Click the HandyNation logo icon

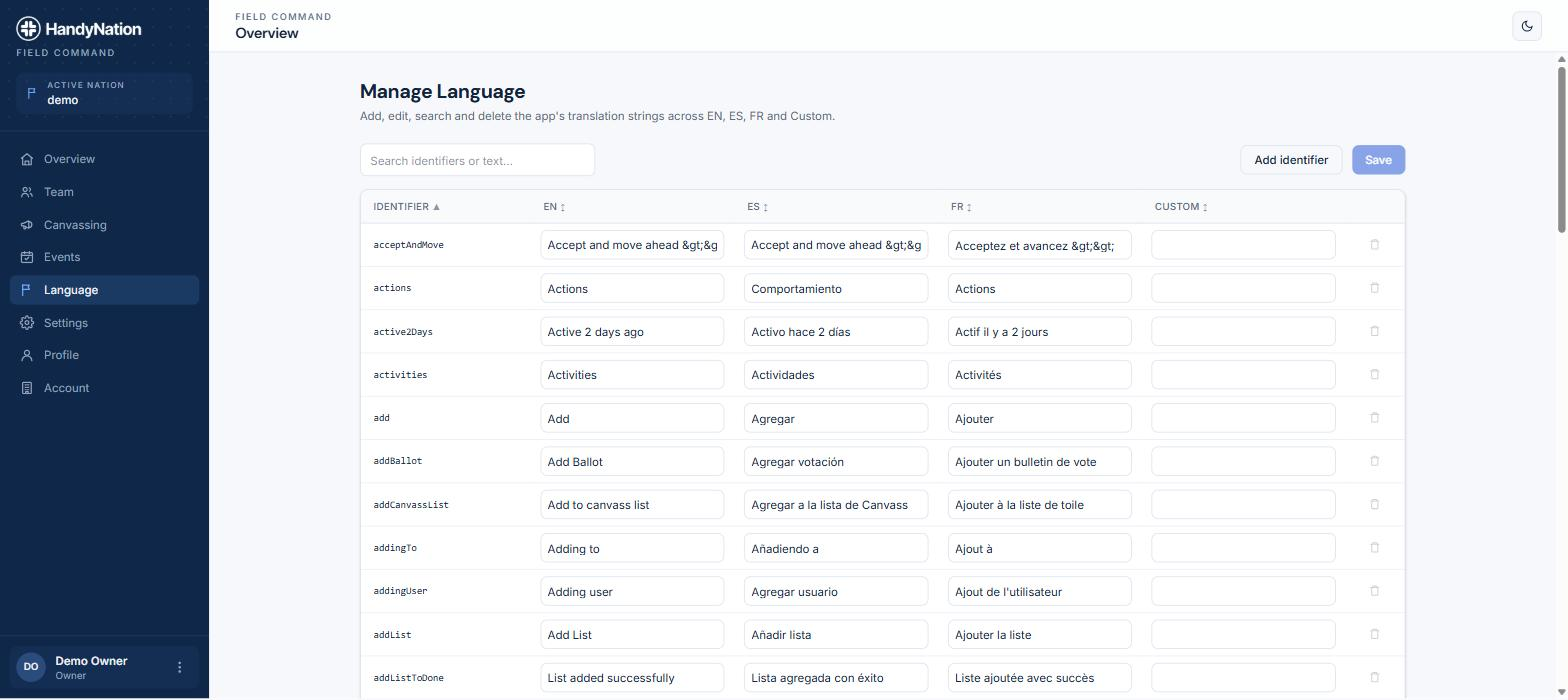[x=28, y=29]
